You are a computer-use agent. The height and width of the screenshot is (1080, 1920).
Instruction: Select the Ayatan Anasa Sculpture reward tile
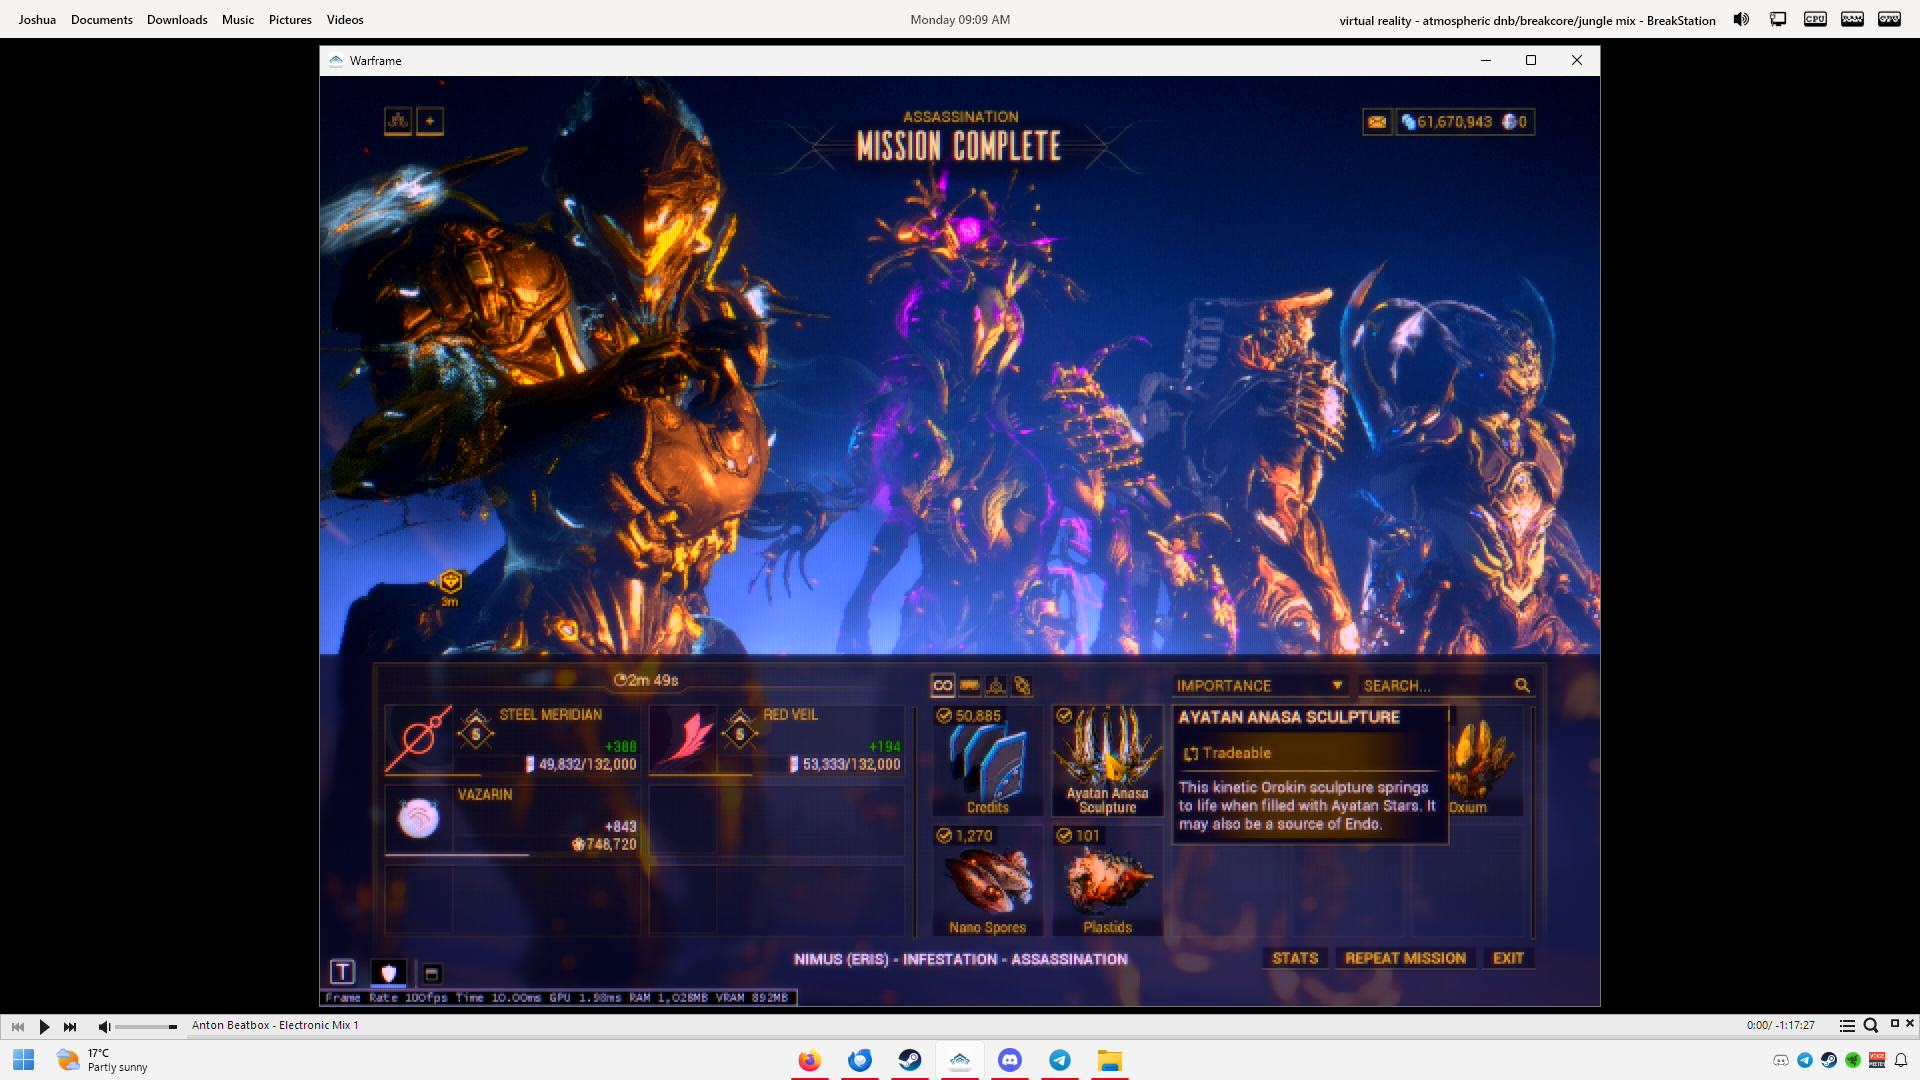click(x=1108, y=761)
